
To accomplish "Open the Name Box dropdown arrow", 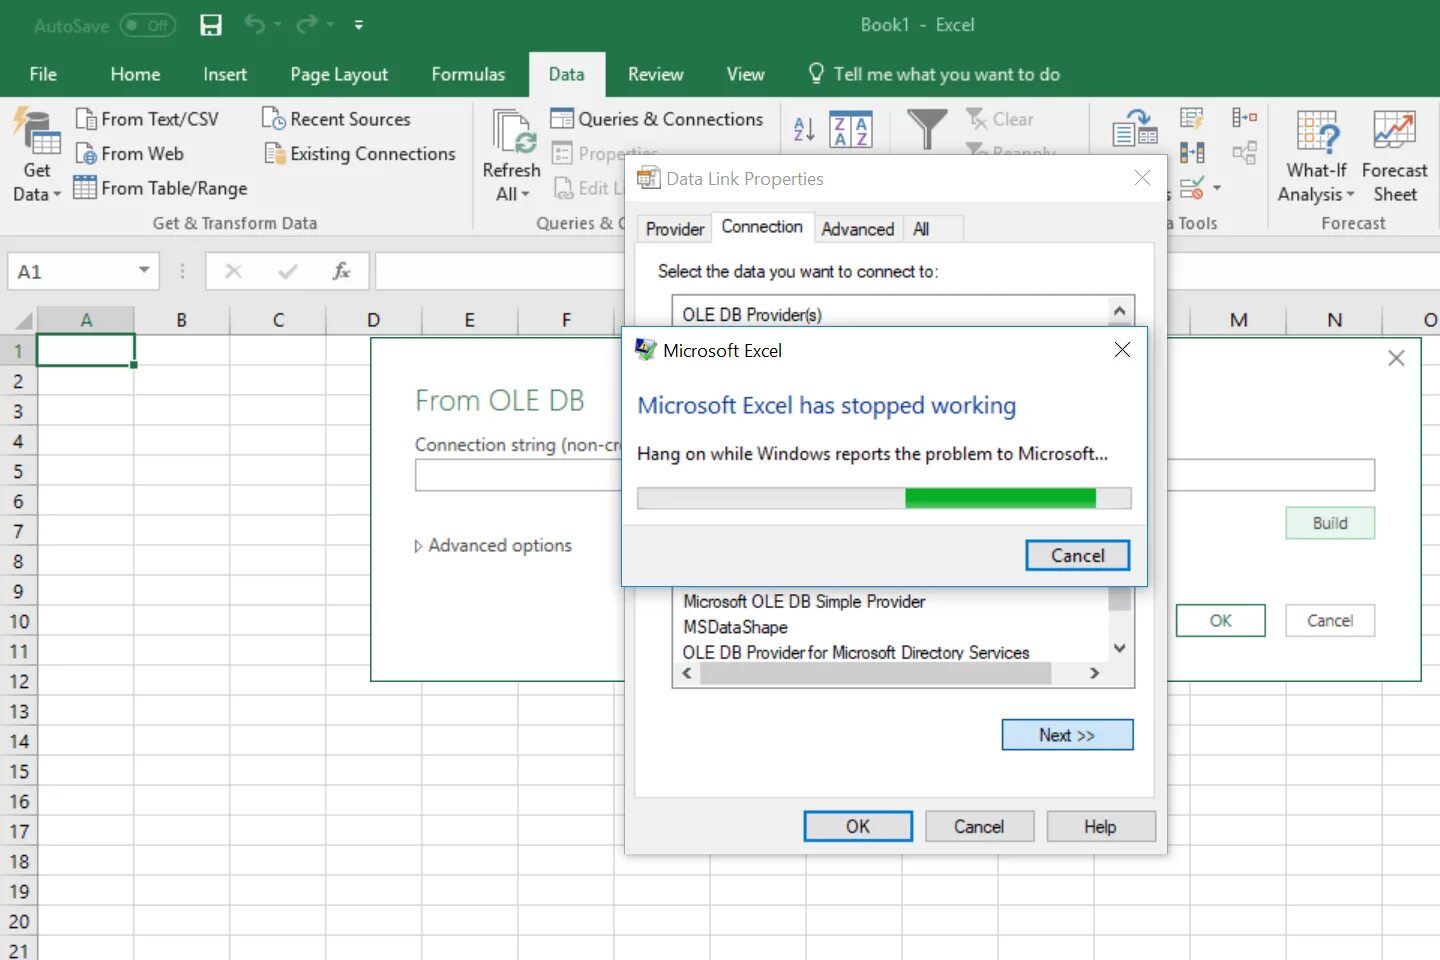I will [144, 271].
